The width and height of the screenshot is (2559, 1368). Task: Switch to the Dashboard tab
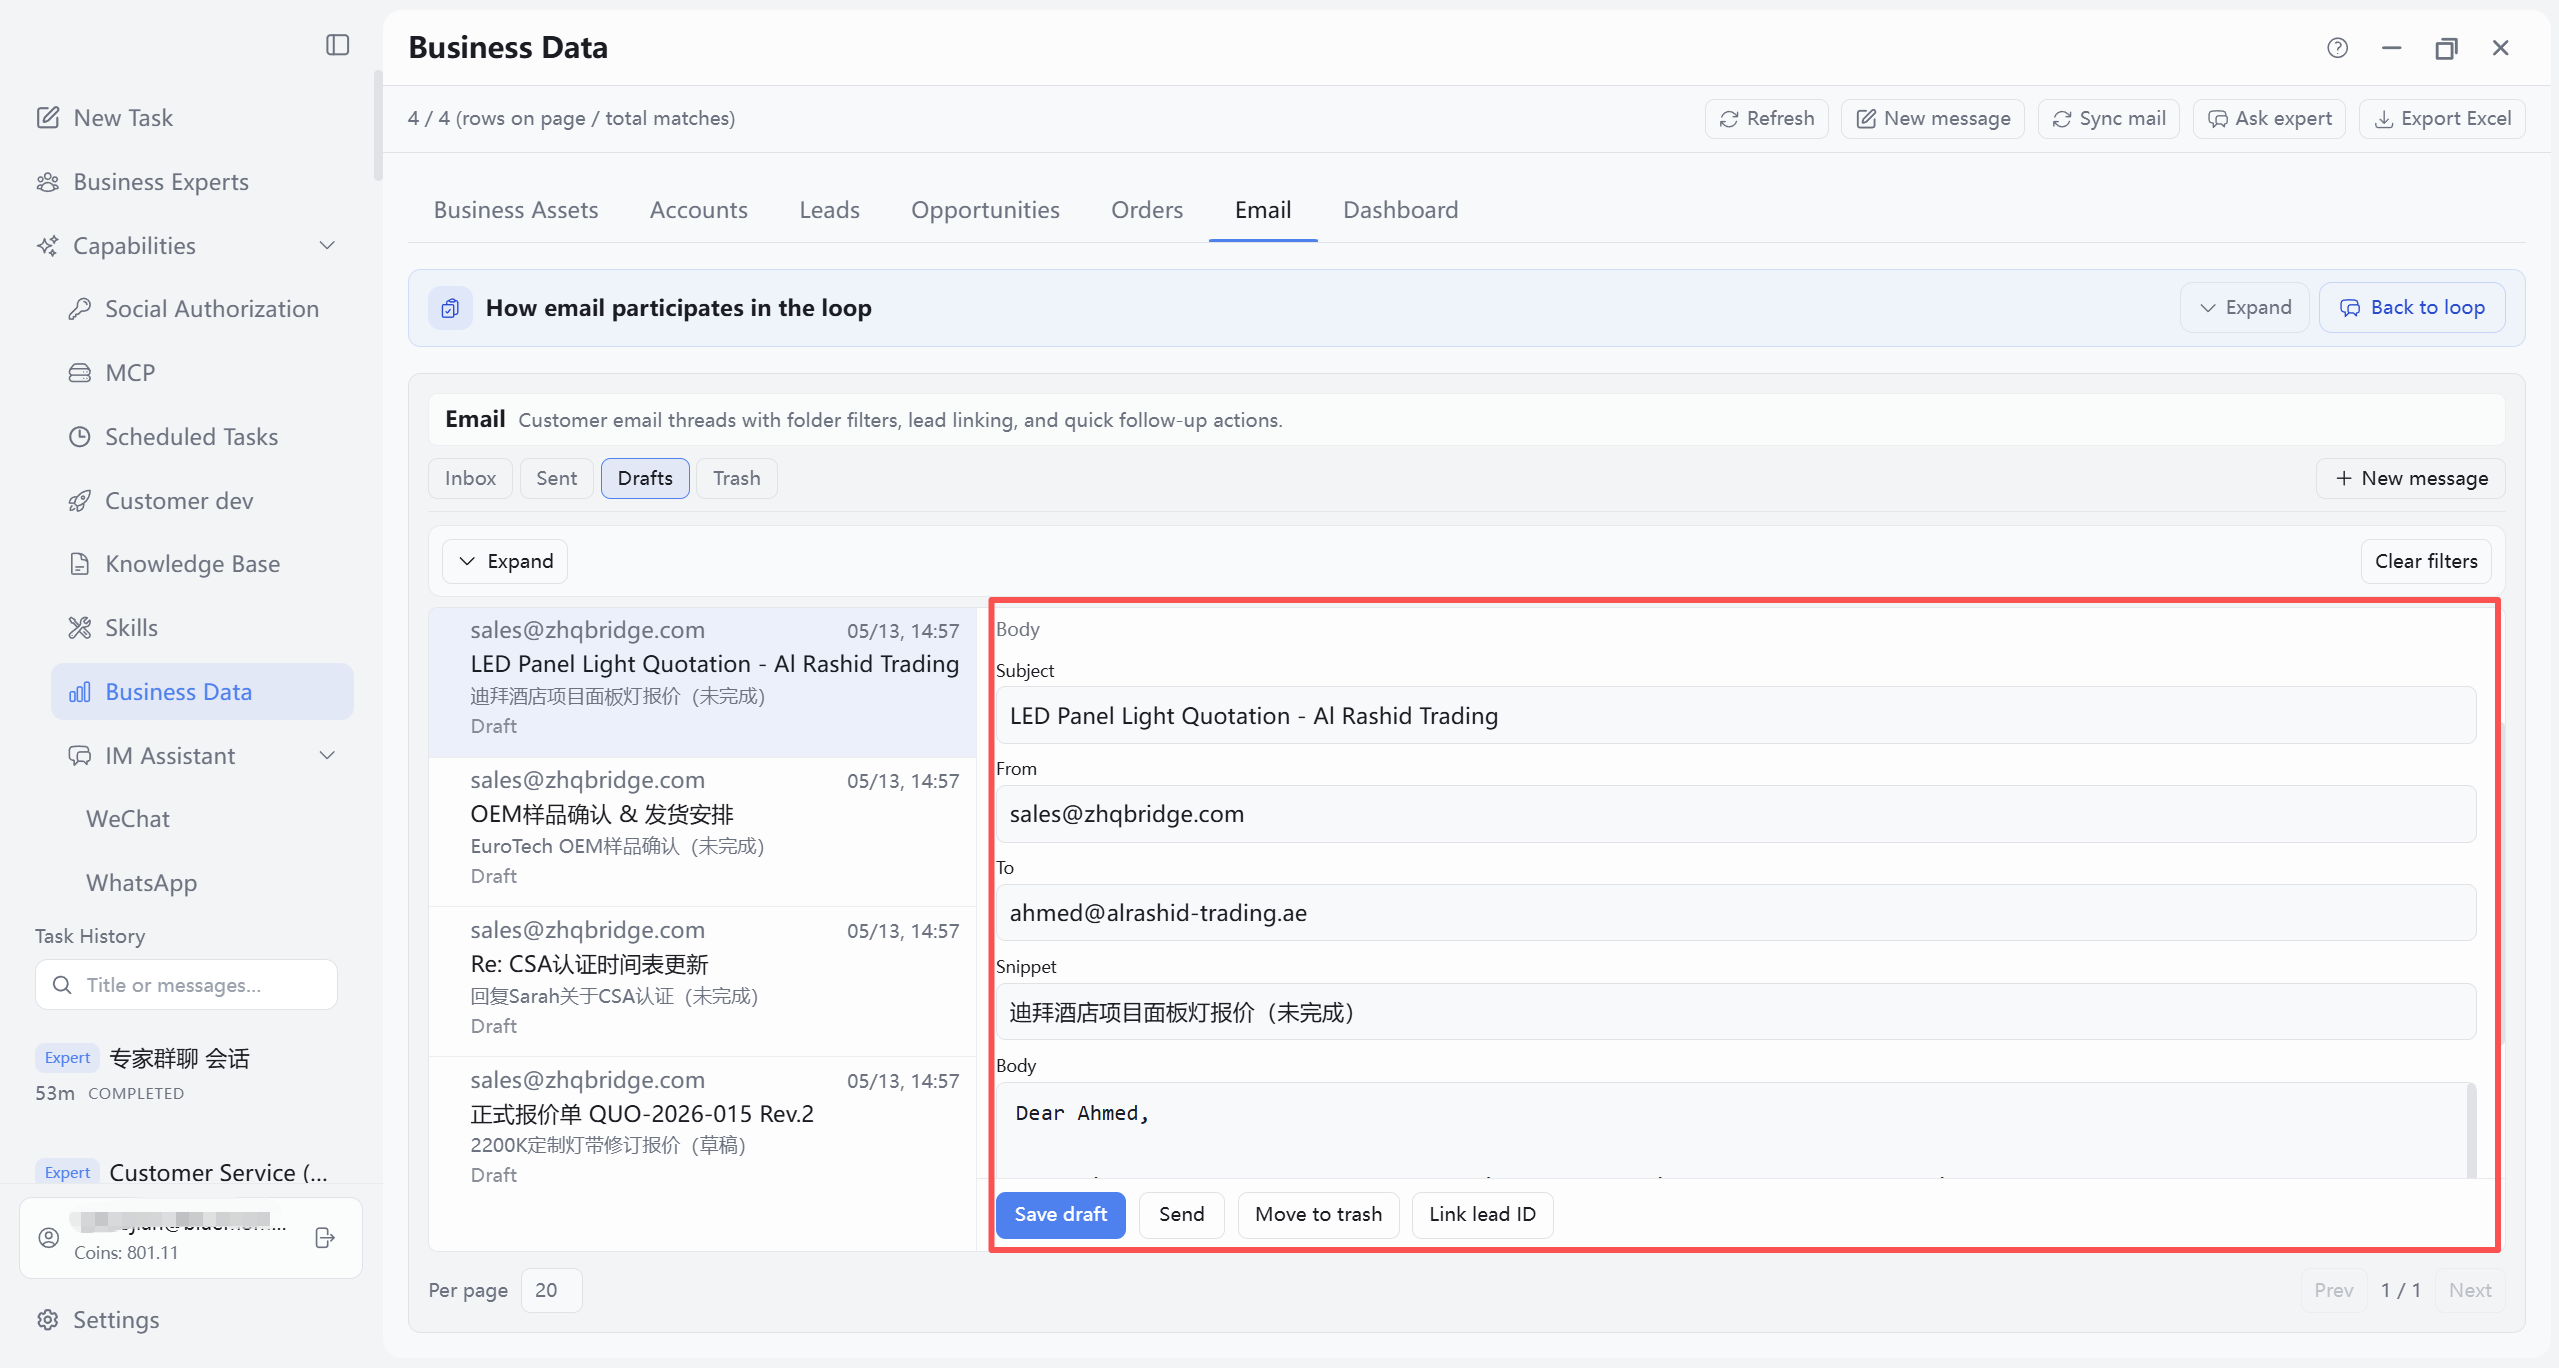[1400, 210]
